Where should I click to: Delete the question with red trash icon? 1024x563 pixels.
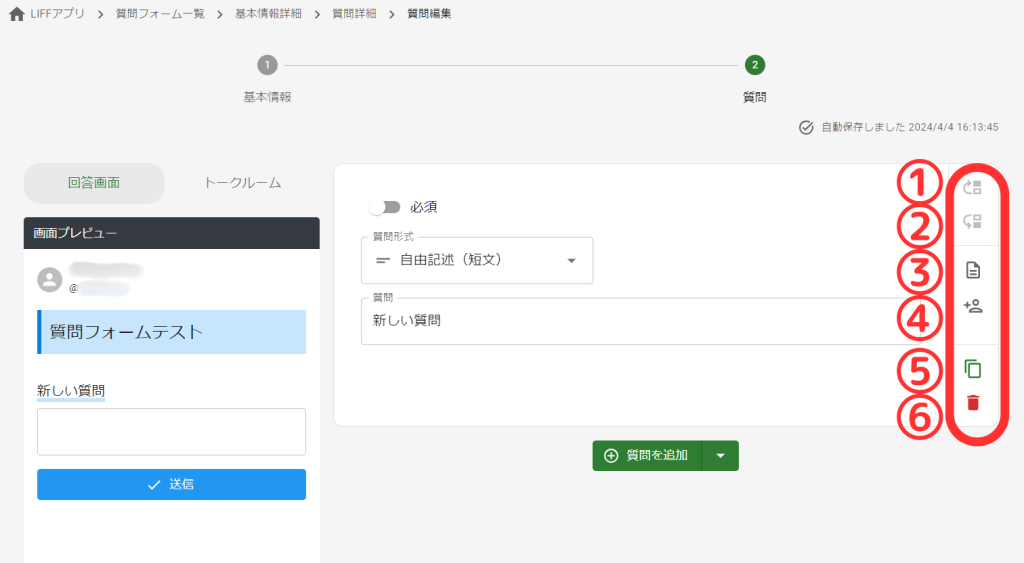972,403
